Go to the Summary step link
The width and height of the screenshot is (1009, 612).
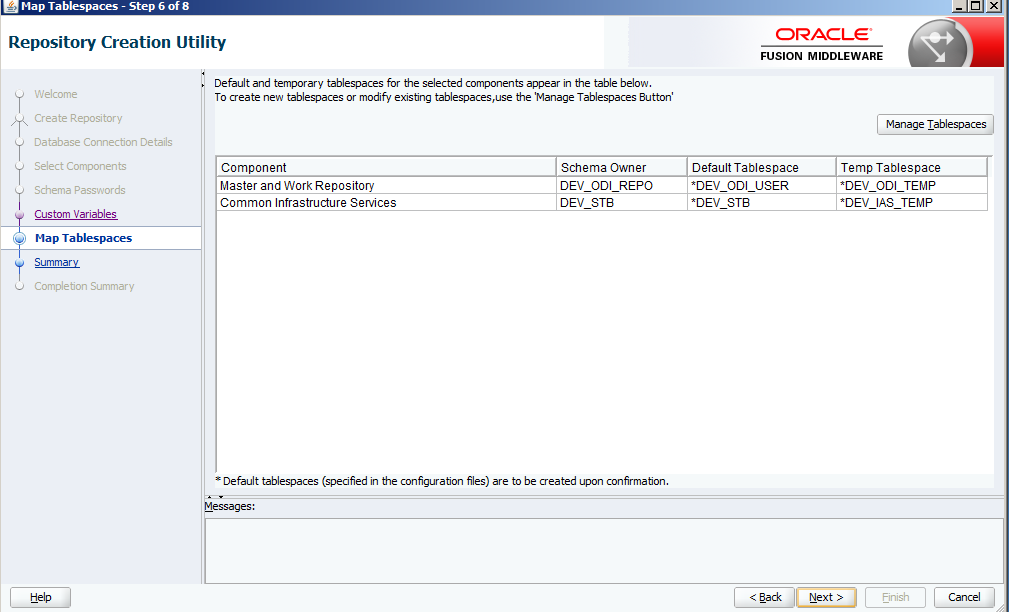point(56,262)
